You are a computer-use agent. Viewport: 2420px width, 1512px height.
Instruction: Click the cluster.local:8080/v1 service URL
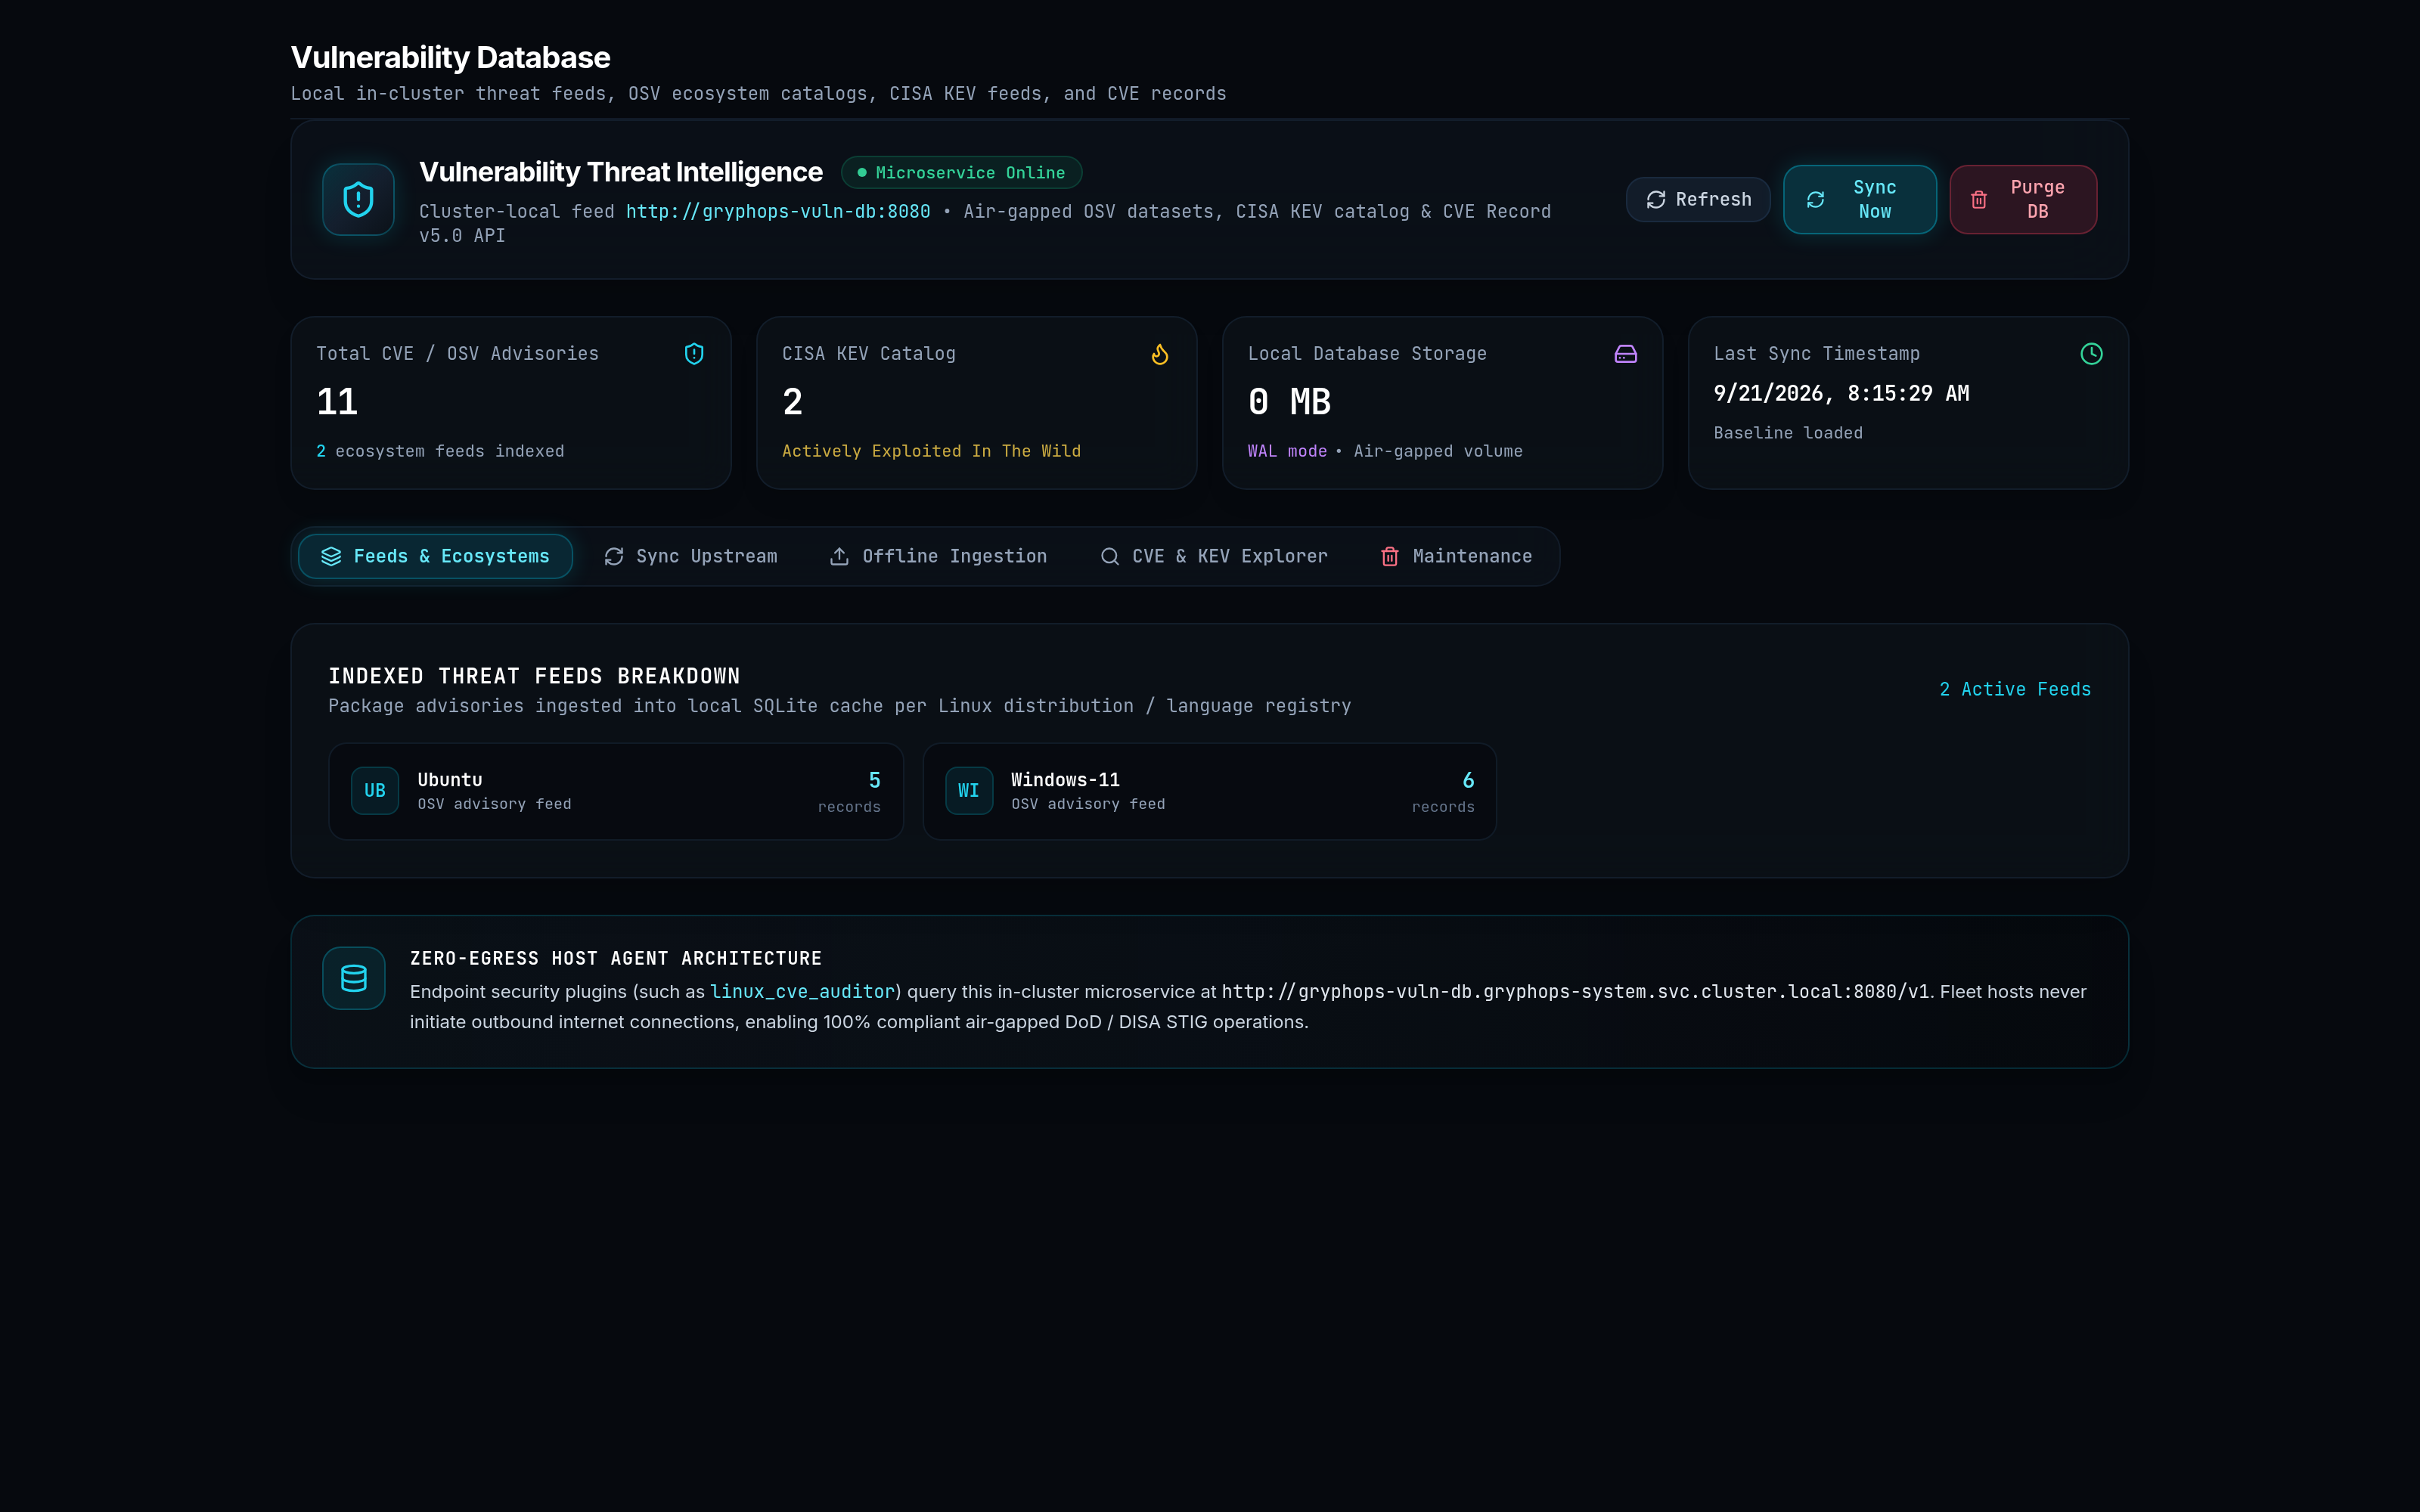click(1575, 992)
